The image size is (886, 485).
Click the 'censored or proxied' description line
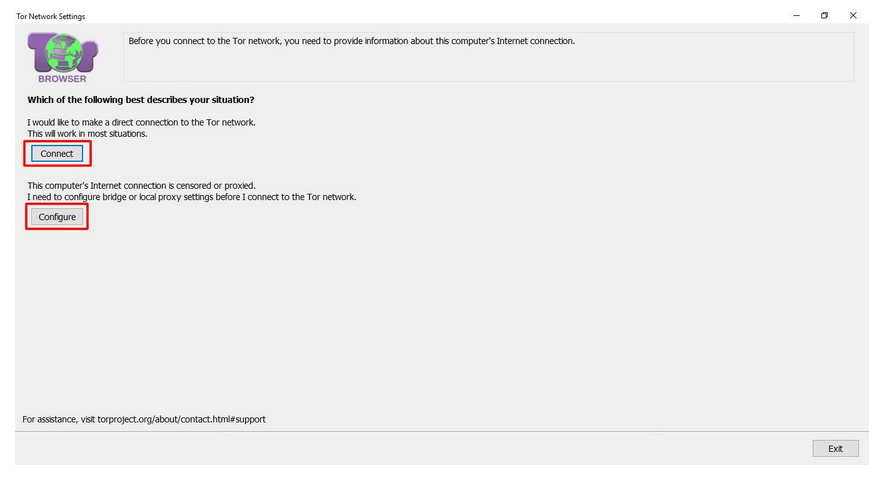[141, 186]
